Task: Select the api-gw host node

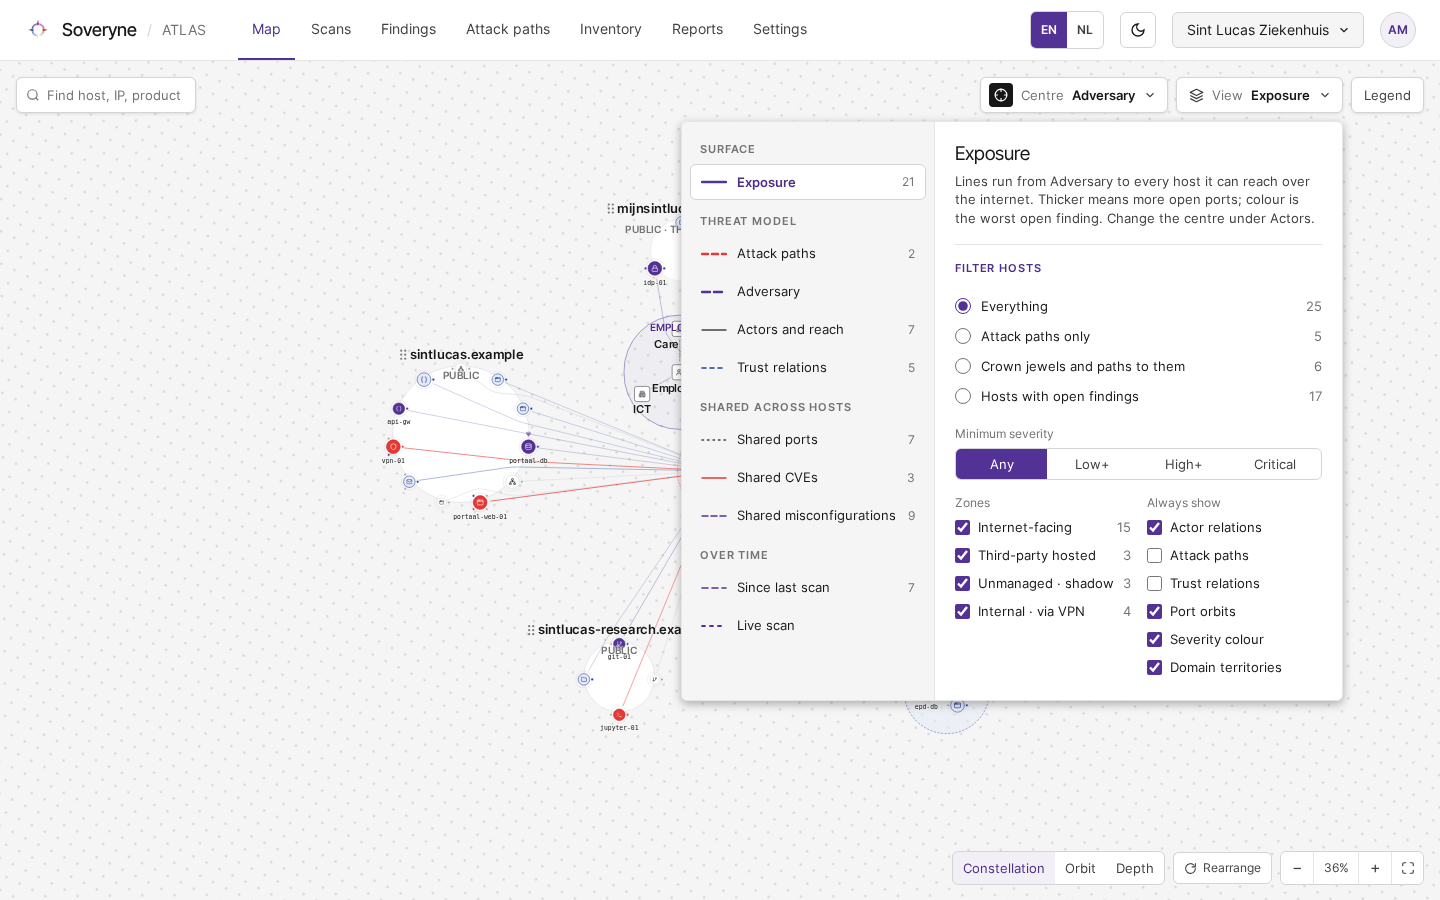Action: point(399,409)
